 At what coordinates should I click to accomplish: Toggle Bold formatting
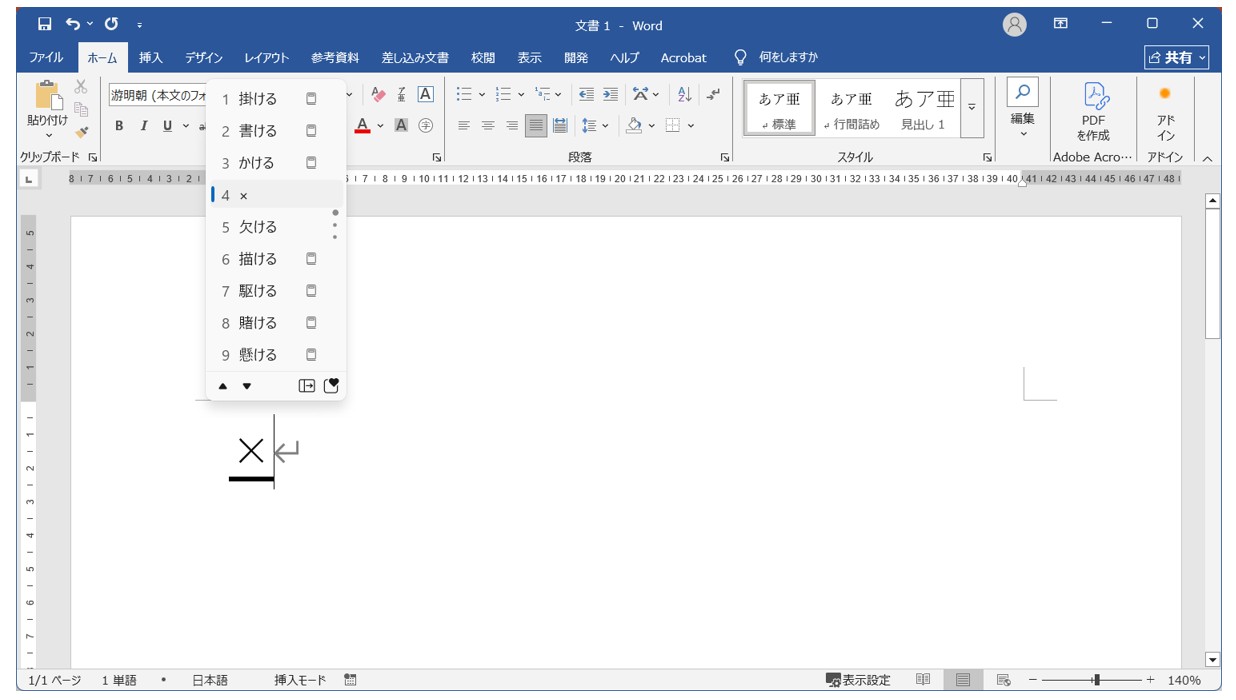pos(119,125)
